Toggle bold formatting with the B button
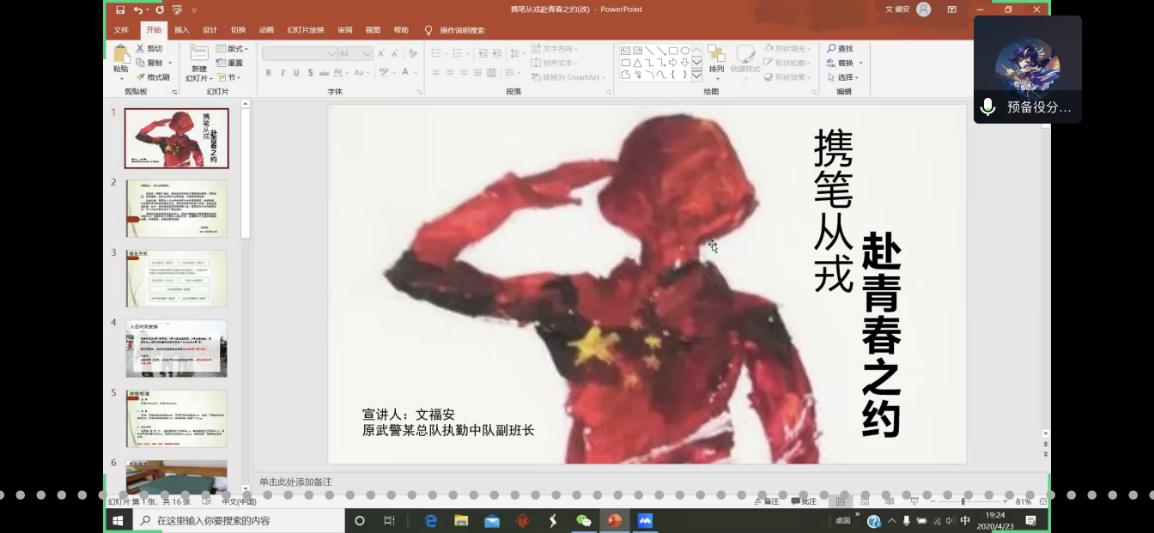This screenshot has width=1154, height=533. 269,73
